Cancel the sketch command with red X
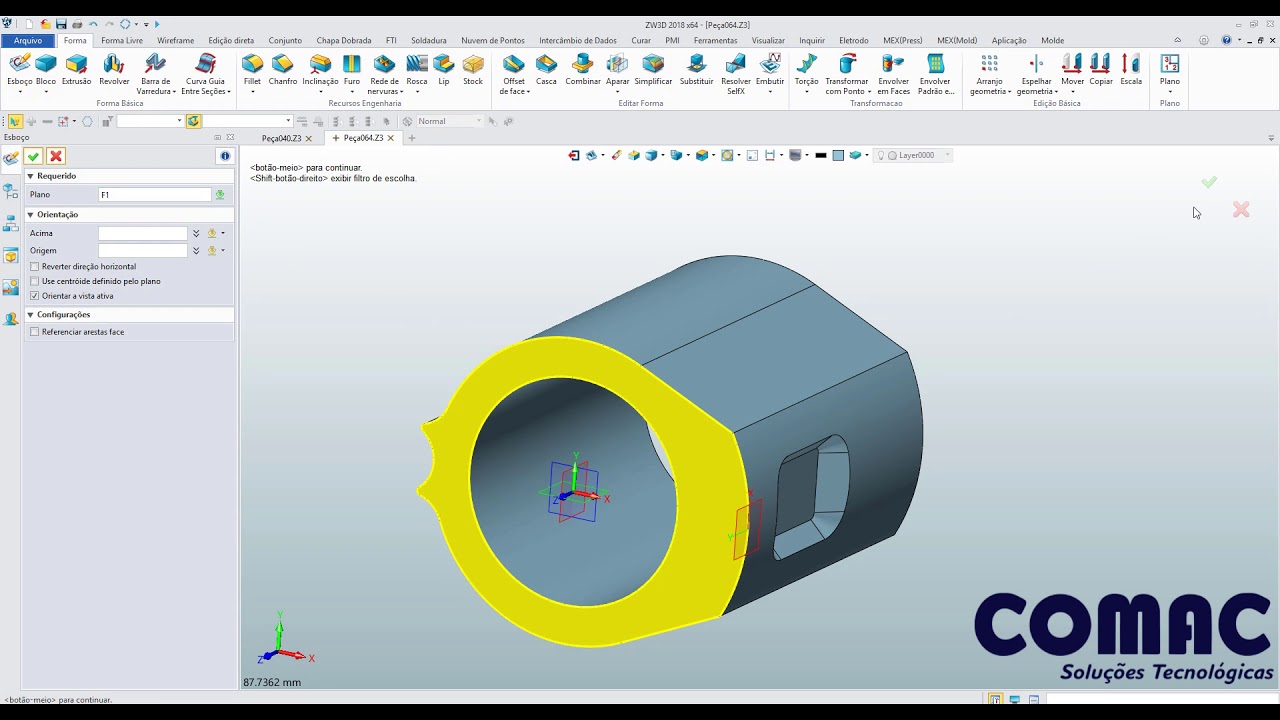 pos(56,156)
